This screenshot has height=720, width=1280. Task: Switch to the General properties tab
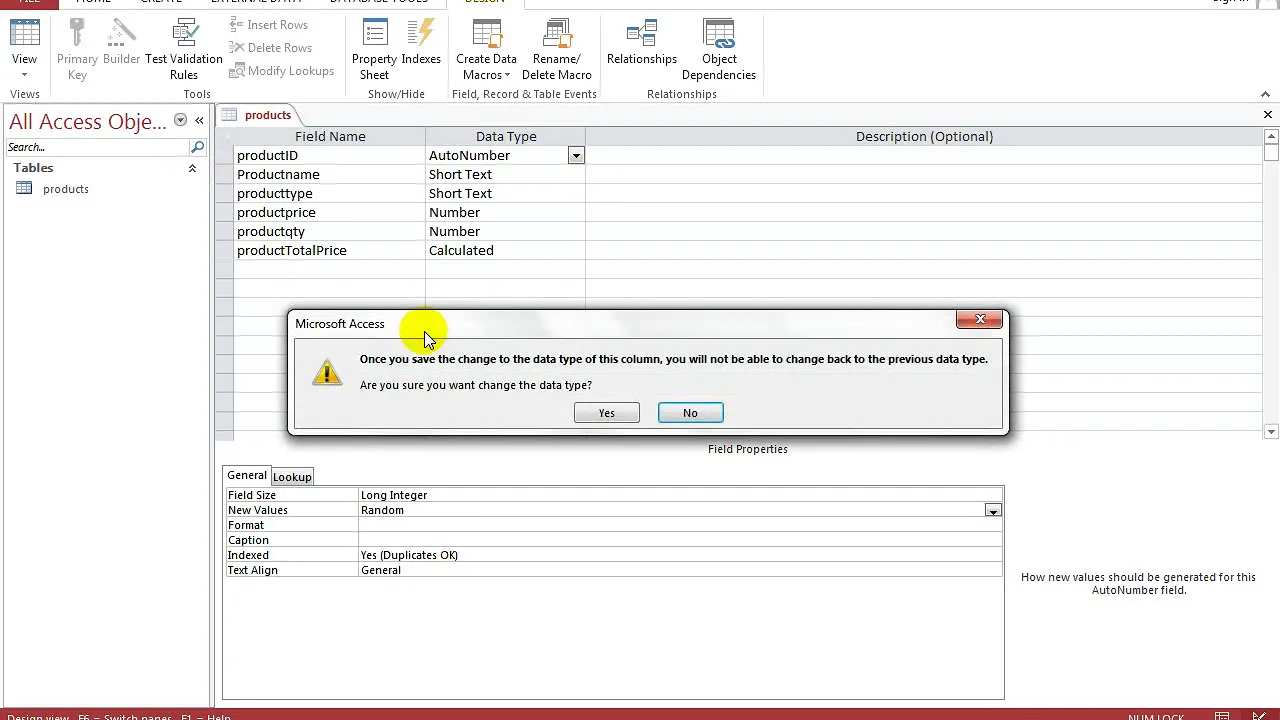(x=246, y=475)
